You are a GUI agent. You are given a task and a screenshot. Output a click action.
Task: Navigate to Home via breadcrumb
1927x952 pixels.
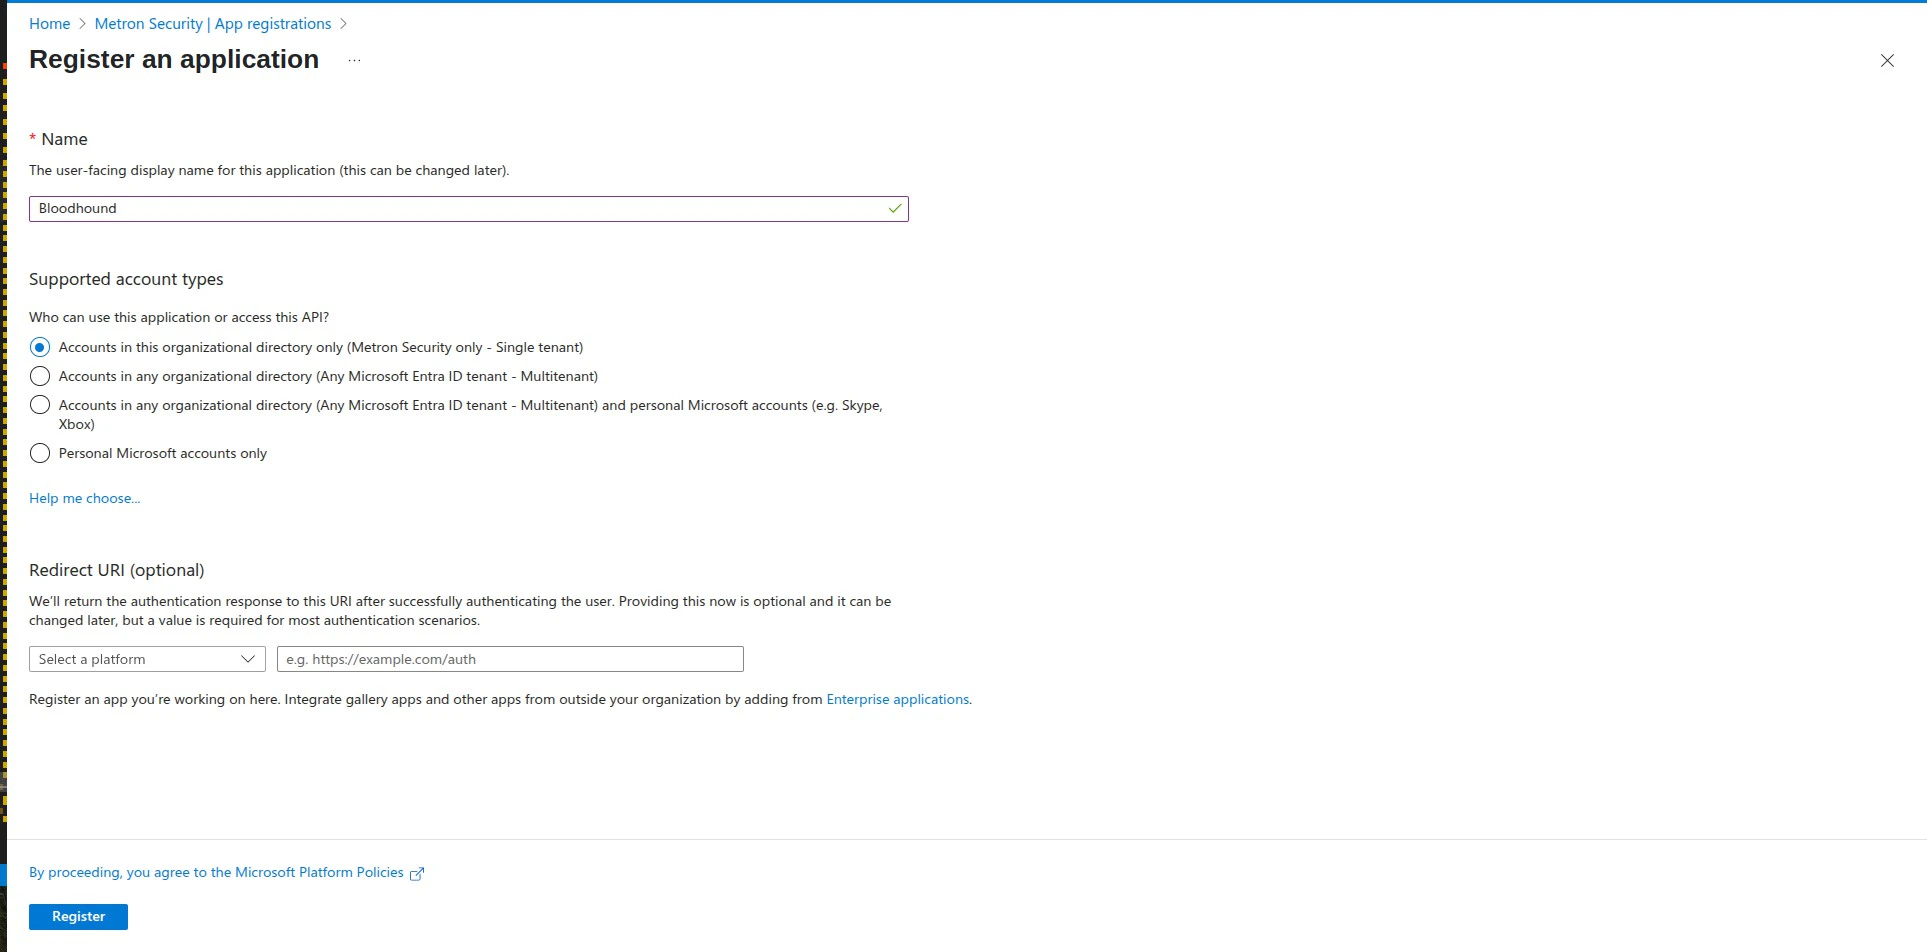pos(49,23)
